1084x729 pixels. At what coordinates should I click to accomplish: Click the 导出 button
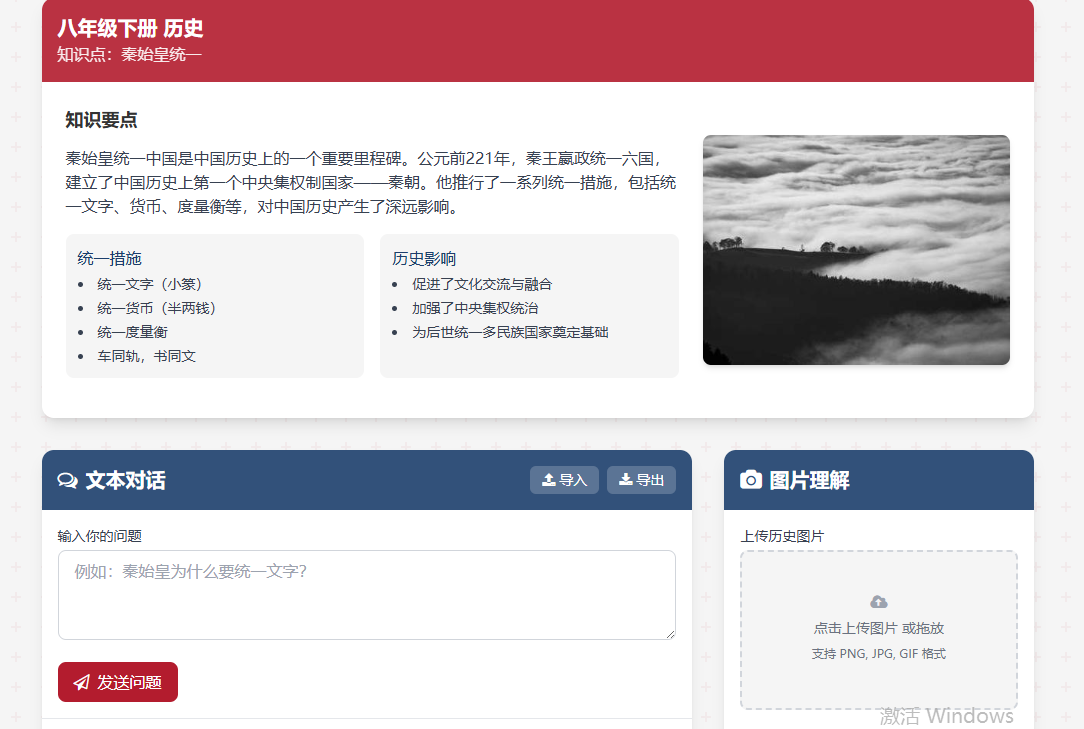click(x=642, y=480)
